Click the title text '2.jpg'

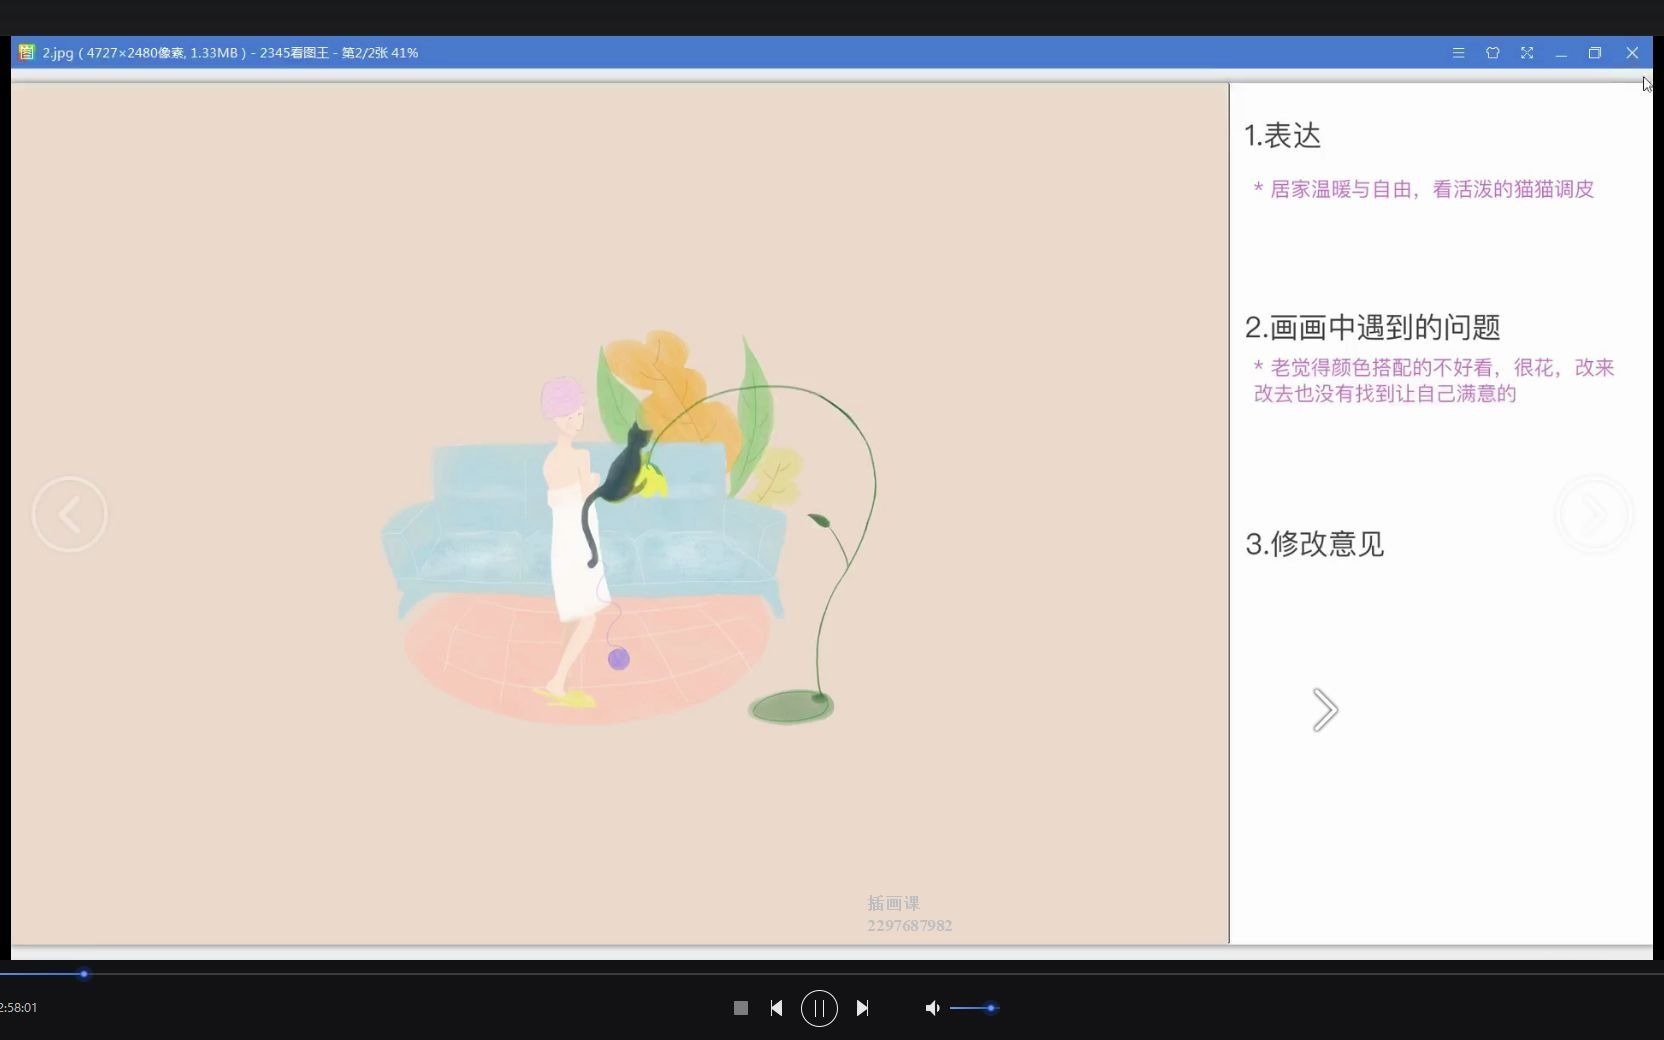(x=58, y=53)
